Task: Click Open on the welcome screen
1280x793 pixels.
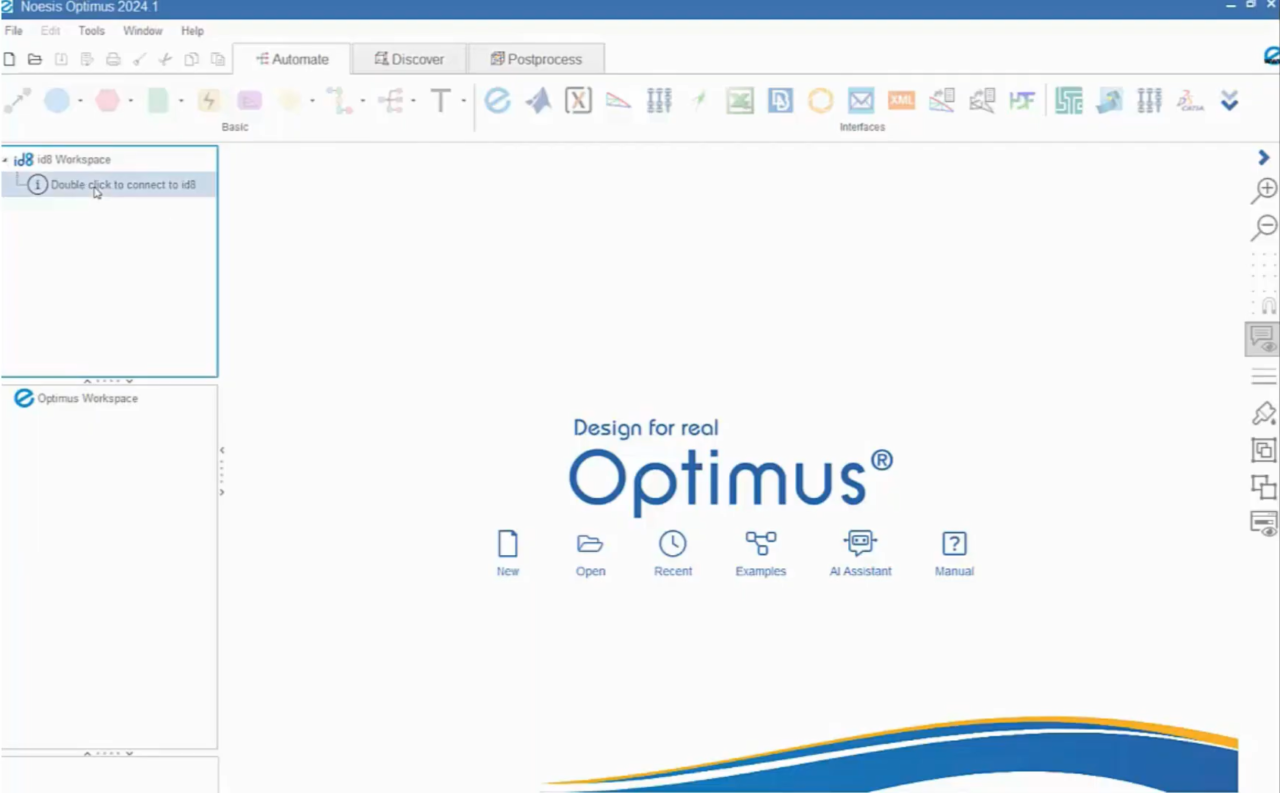Action: (590, 553)
